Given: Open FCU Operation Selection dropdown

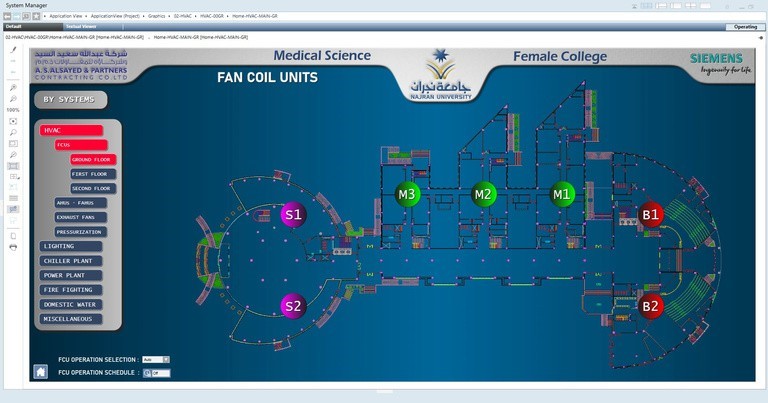Looking at the screenshot, I should coord(155,359).
